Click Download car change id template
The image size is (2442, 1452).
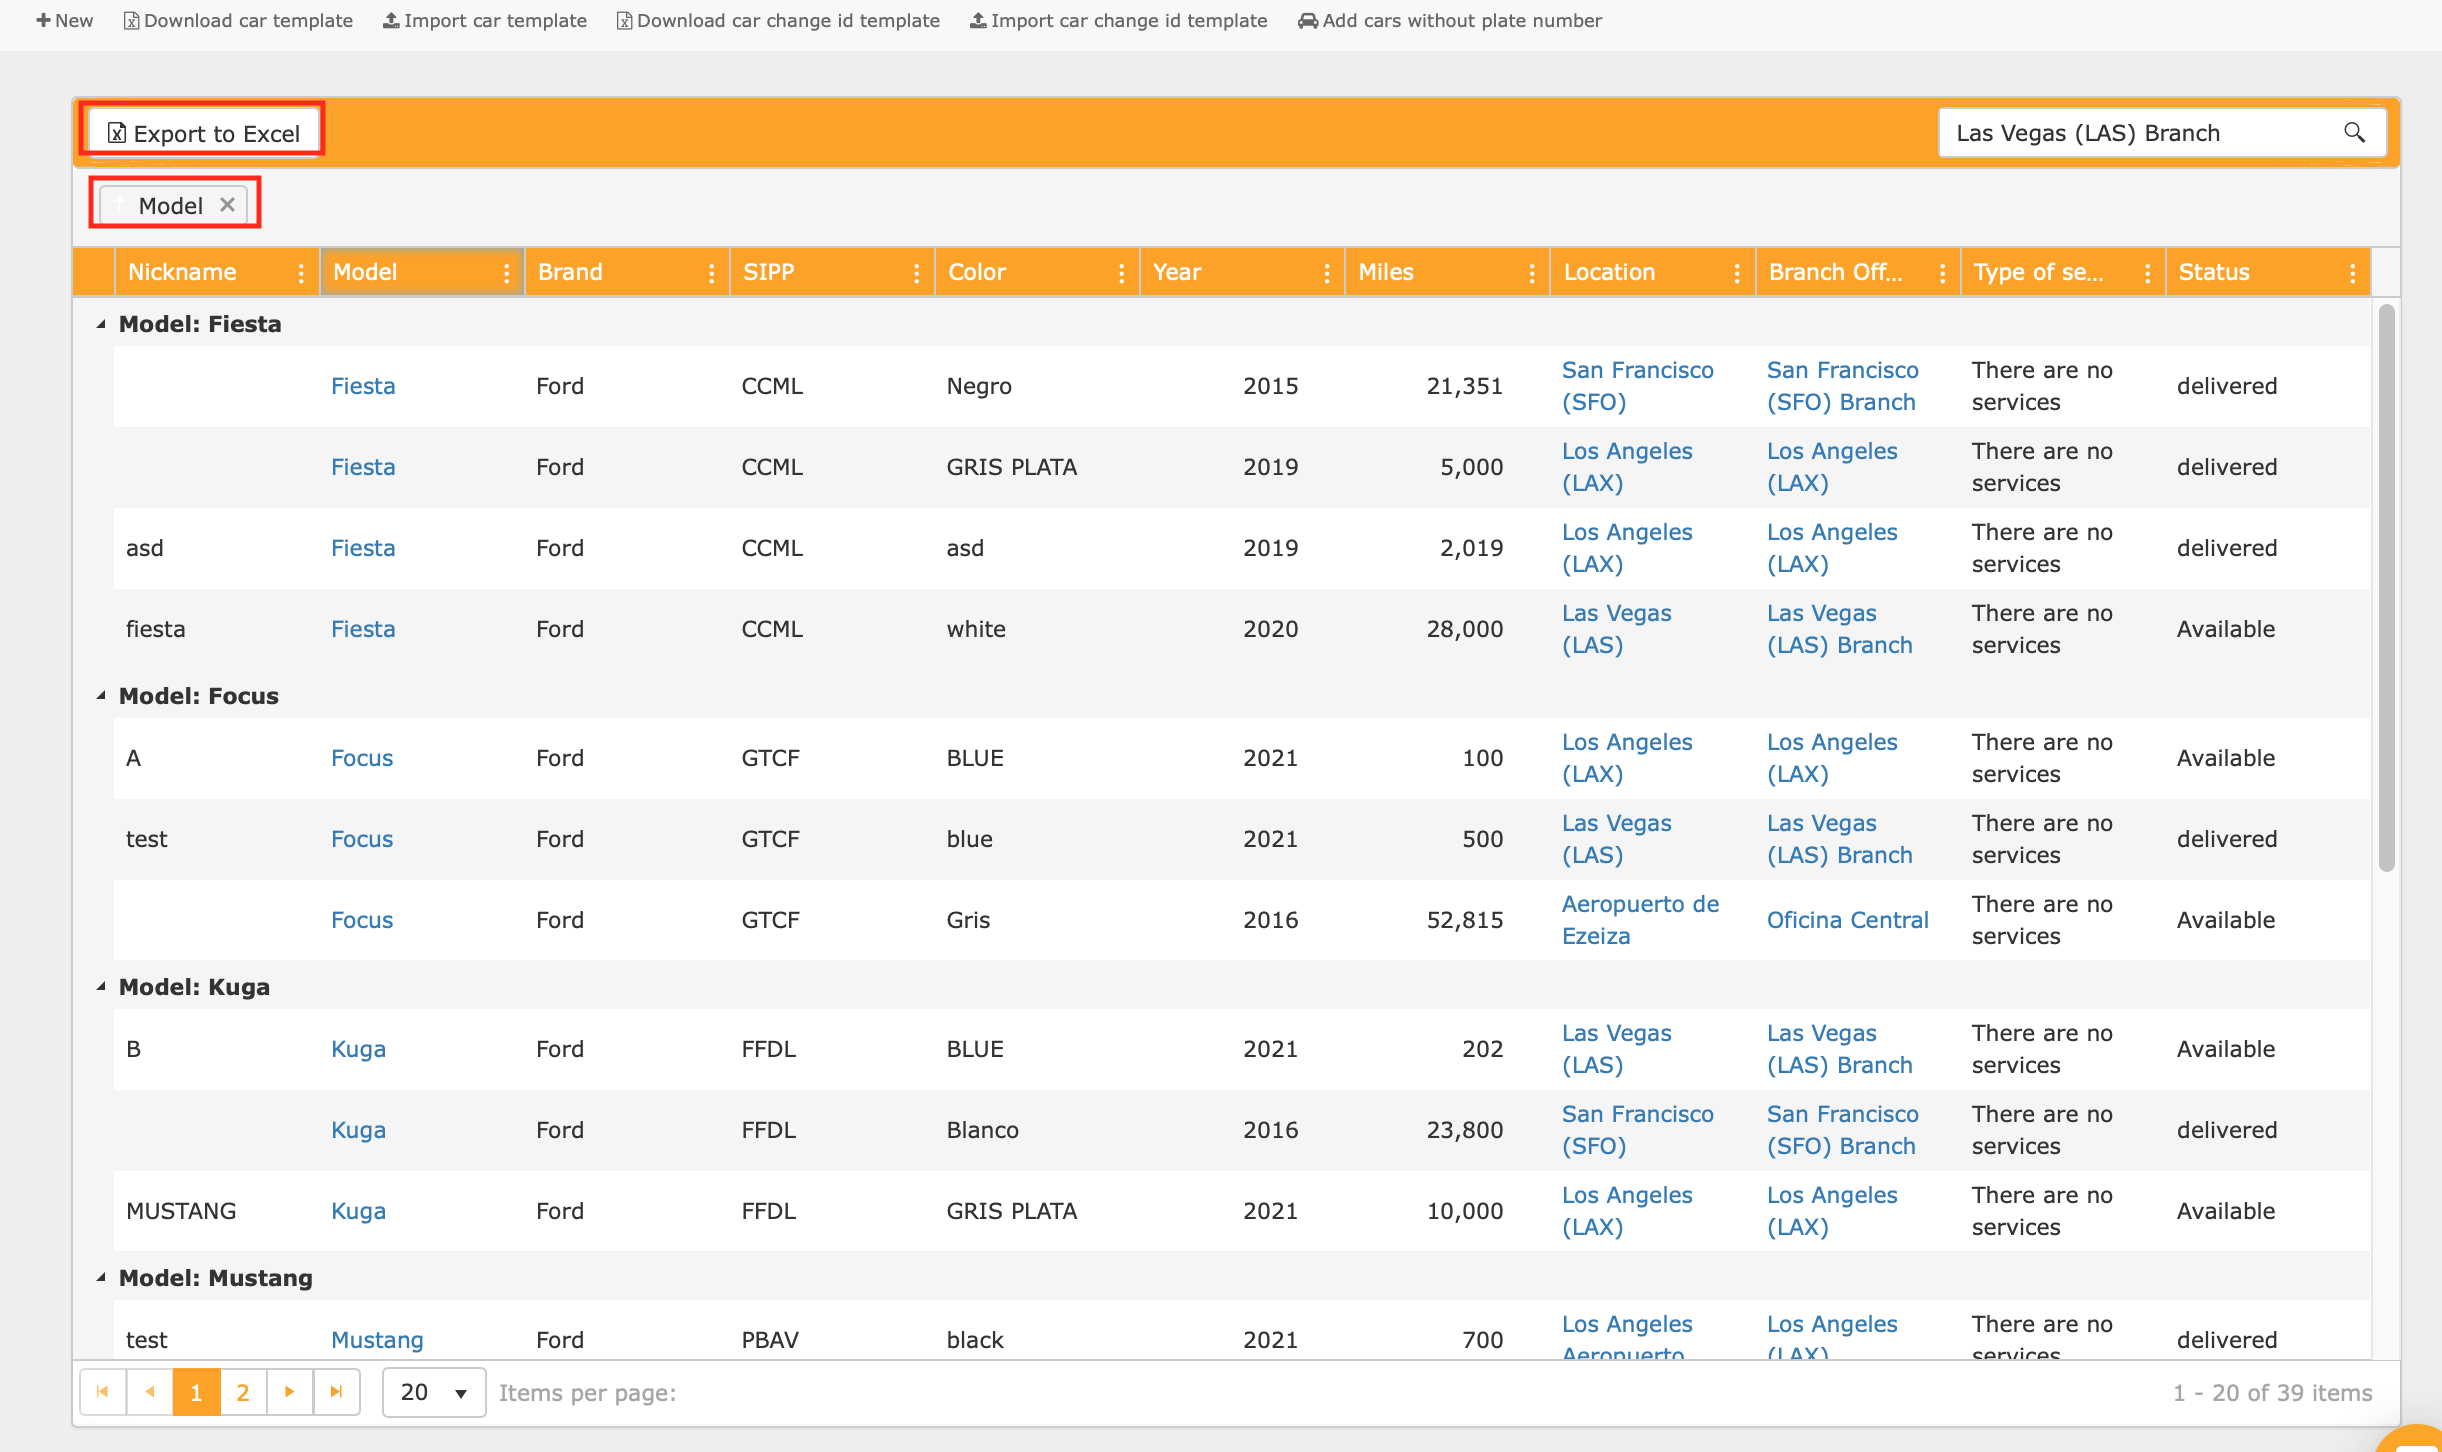pos(778,20)
